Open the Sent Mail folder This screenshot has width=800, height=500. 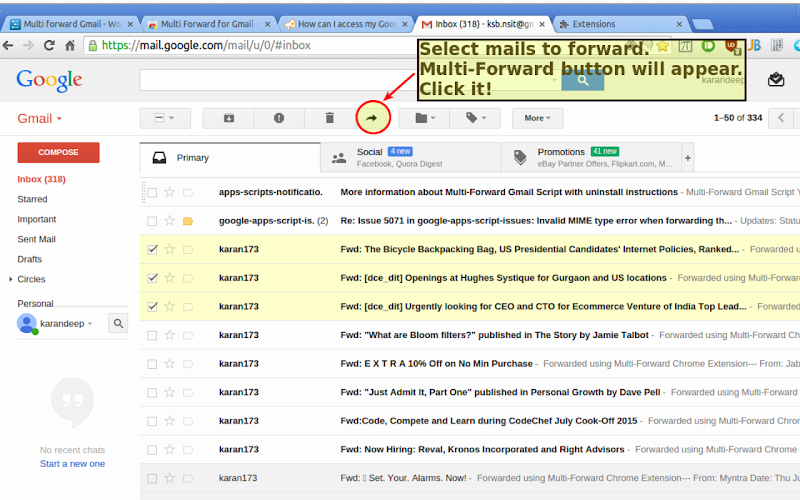36,239
